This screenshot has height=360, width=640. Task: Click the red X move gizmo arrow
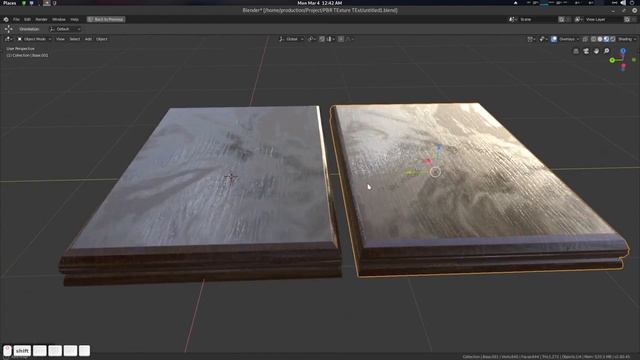(x=427, y=162)
